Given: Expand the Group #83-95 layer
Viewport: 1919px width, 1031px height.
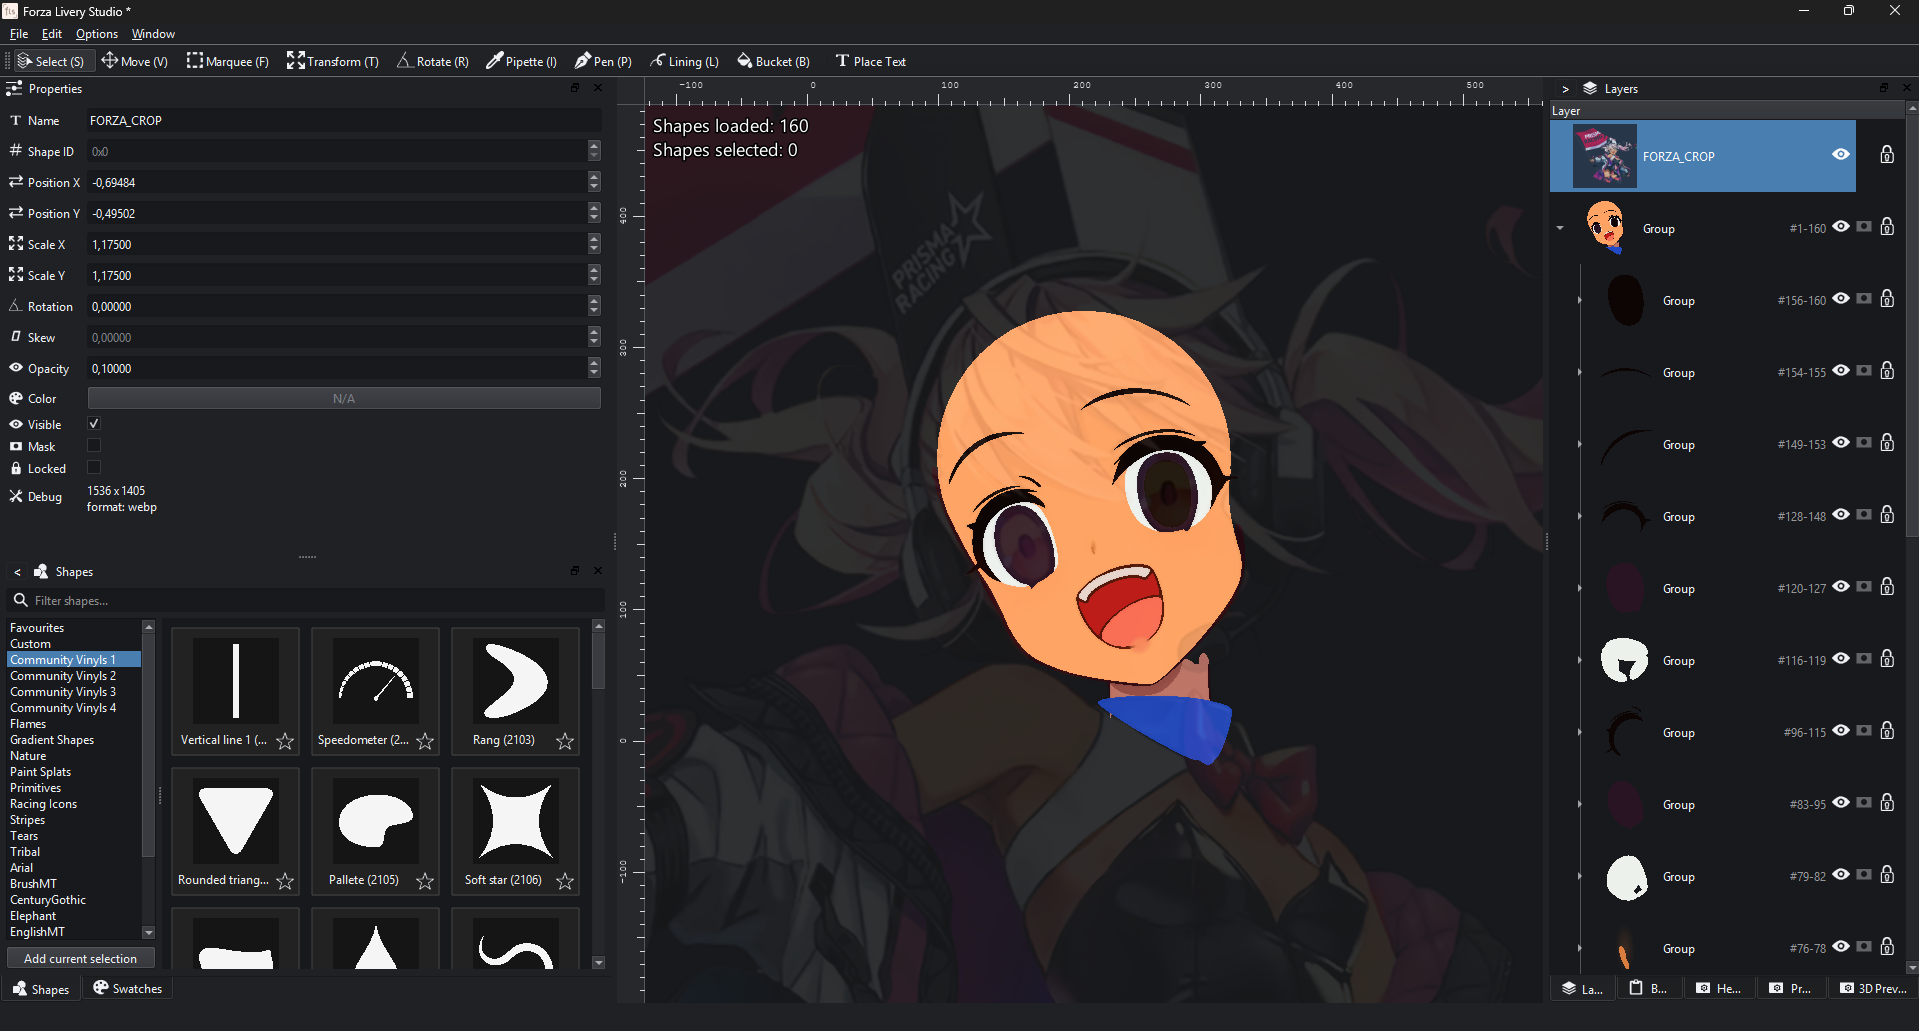Looking at the screenshot, I should [1580, 804].
